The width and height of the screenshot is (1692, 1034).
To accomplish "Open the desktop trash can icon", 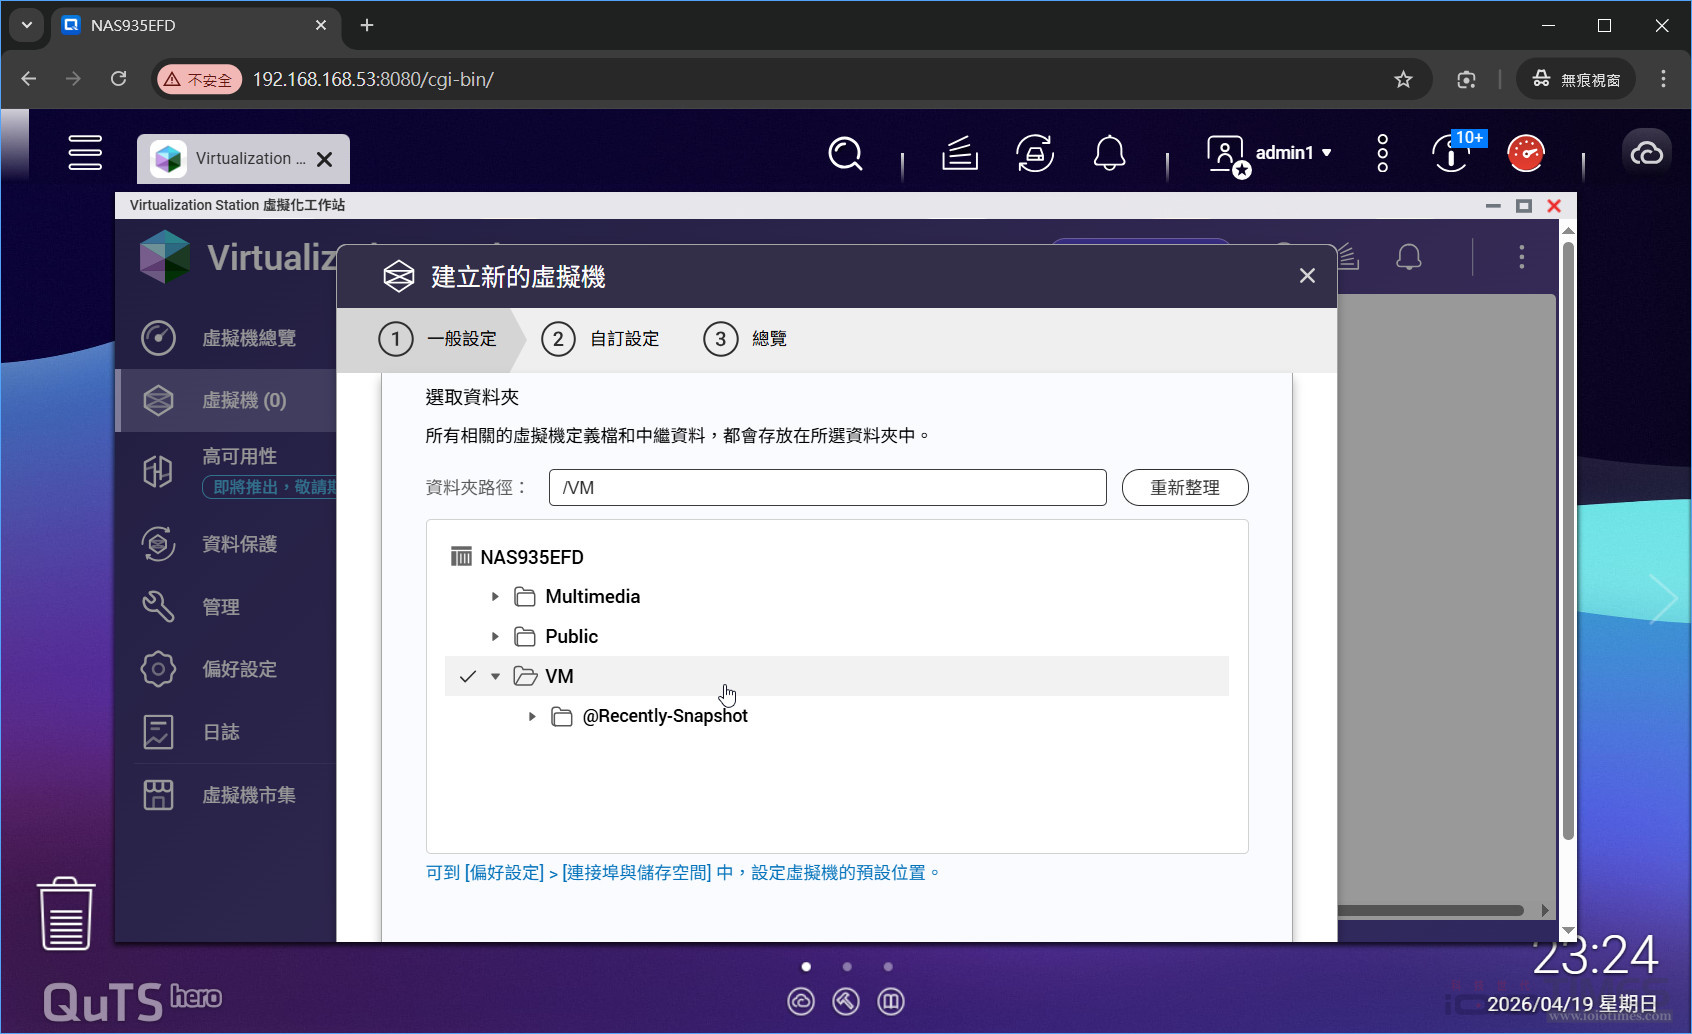I will coord(66,913).
